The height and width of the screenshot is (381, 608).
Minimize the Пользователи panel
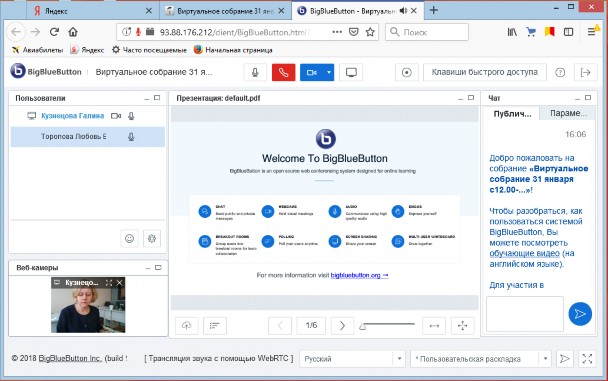tap(147, 99)
